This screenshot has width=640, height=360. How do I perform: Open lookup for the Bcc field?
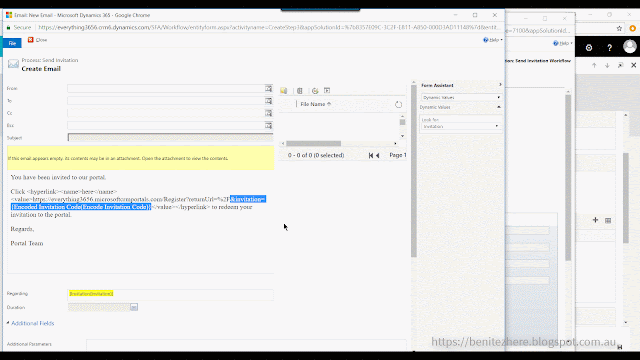[x=268, y=125]
